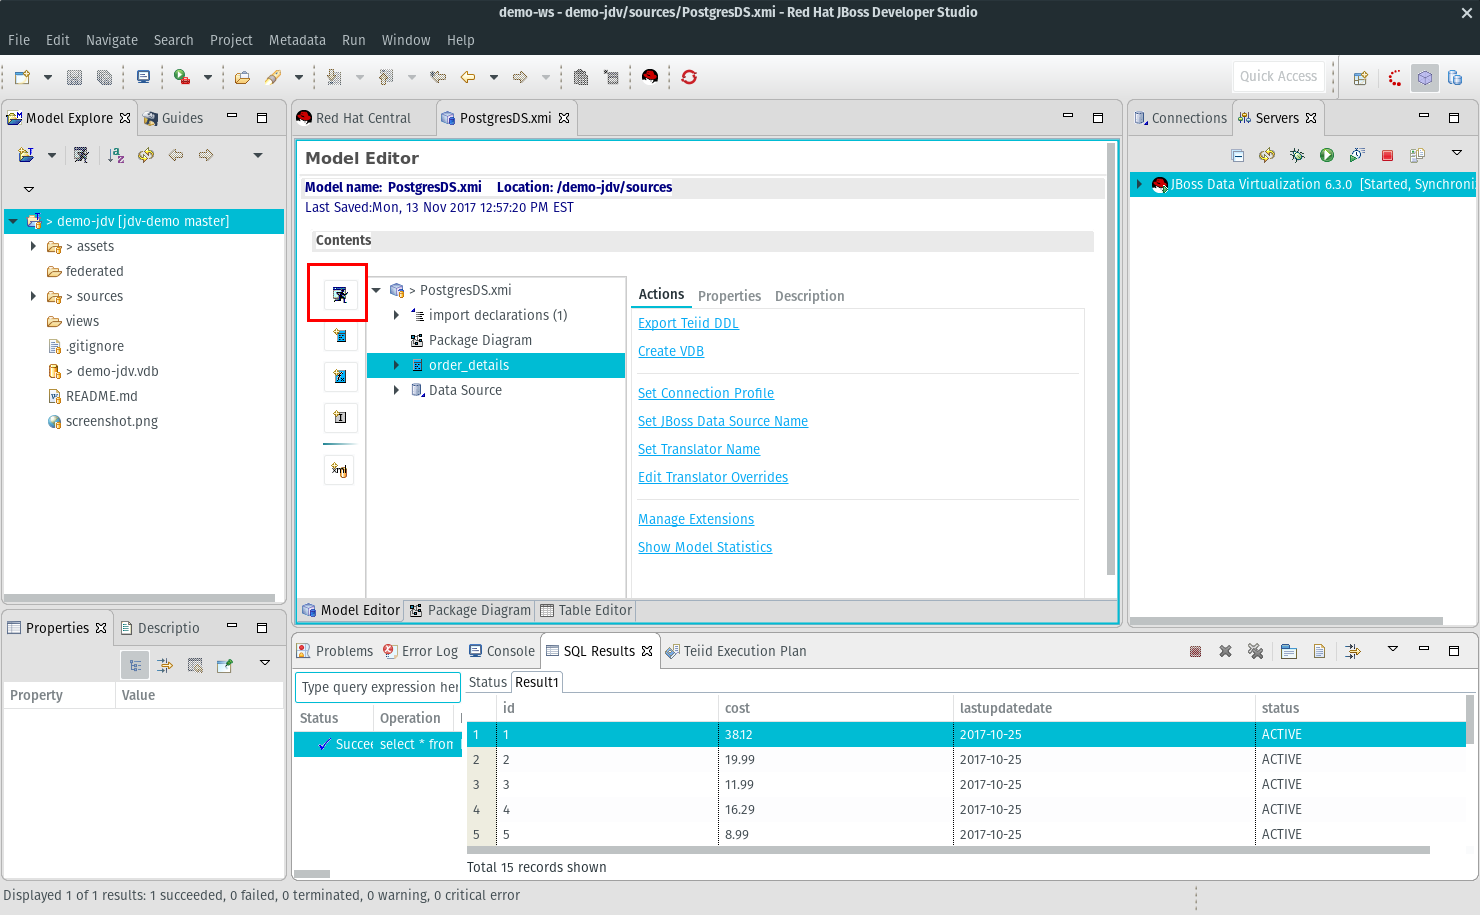Click the red circular refresh icon in main toolbar

pyautogui.click(x=689, y=77)
